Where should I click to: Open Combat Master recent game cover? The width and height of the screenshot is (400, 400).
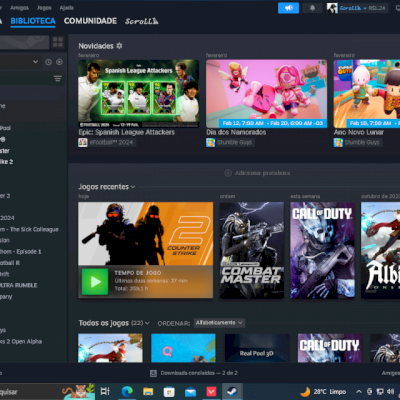(252, 250)
